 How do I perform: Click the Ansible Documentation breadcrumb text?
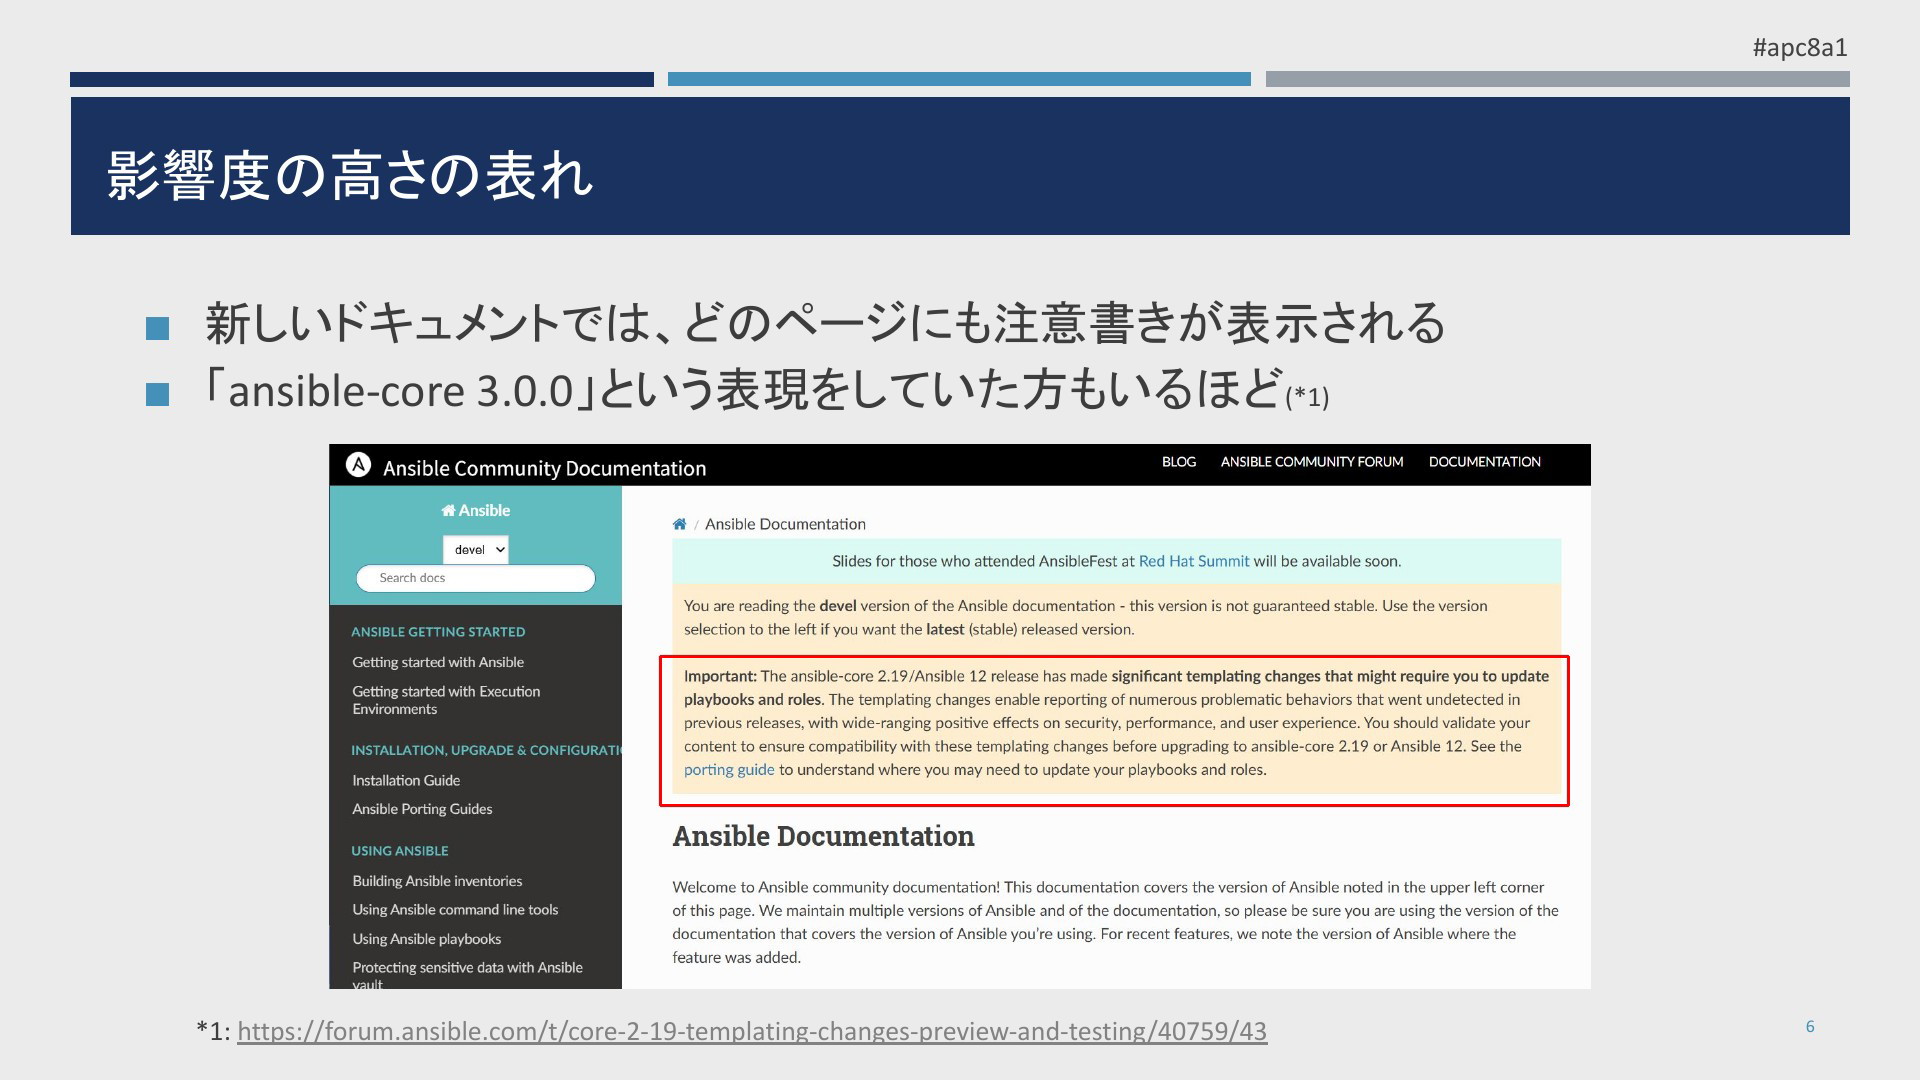click(x=785, y=524)
